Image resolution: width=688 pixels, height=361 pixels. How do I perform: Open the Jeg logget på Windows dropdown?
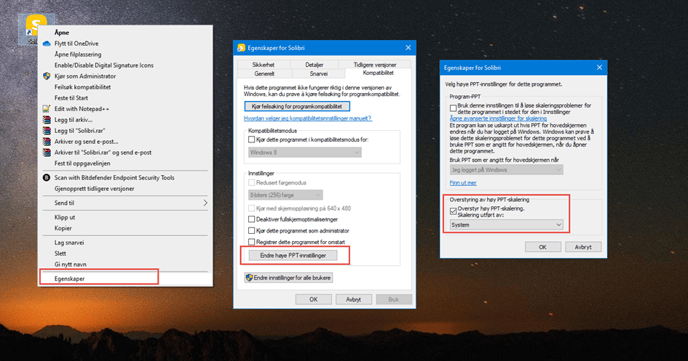(x=506, y=170)
